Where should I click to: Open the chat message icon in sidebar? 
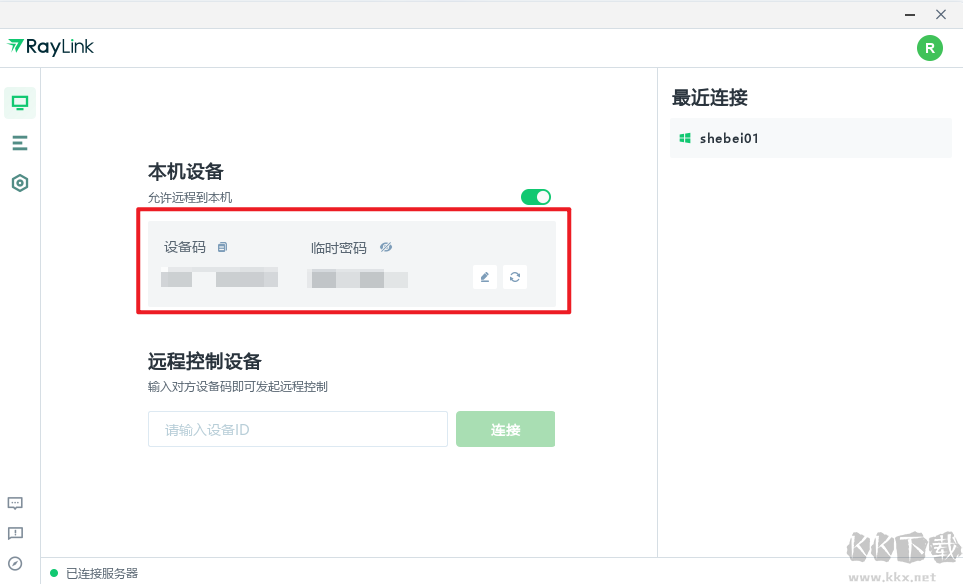pos(15,504)
